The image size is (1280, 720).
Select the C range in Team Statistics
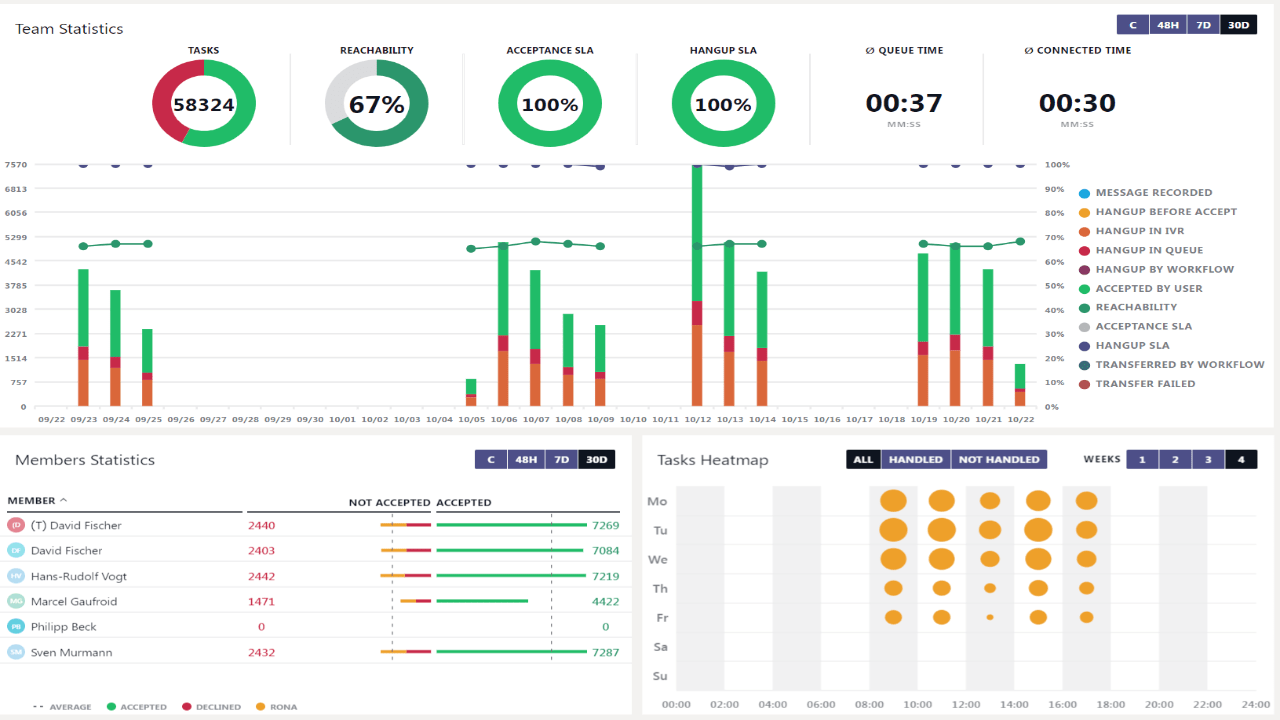(1133, 25)
